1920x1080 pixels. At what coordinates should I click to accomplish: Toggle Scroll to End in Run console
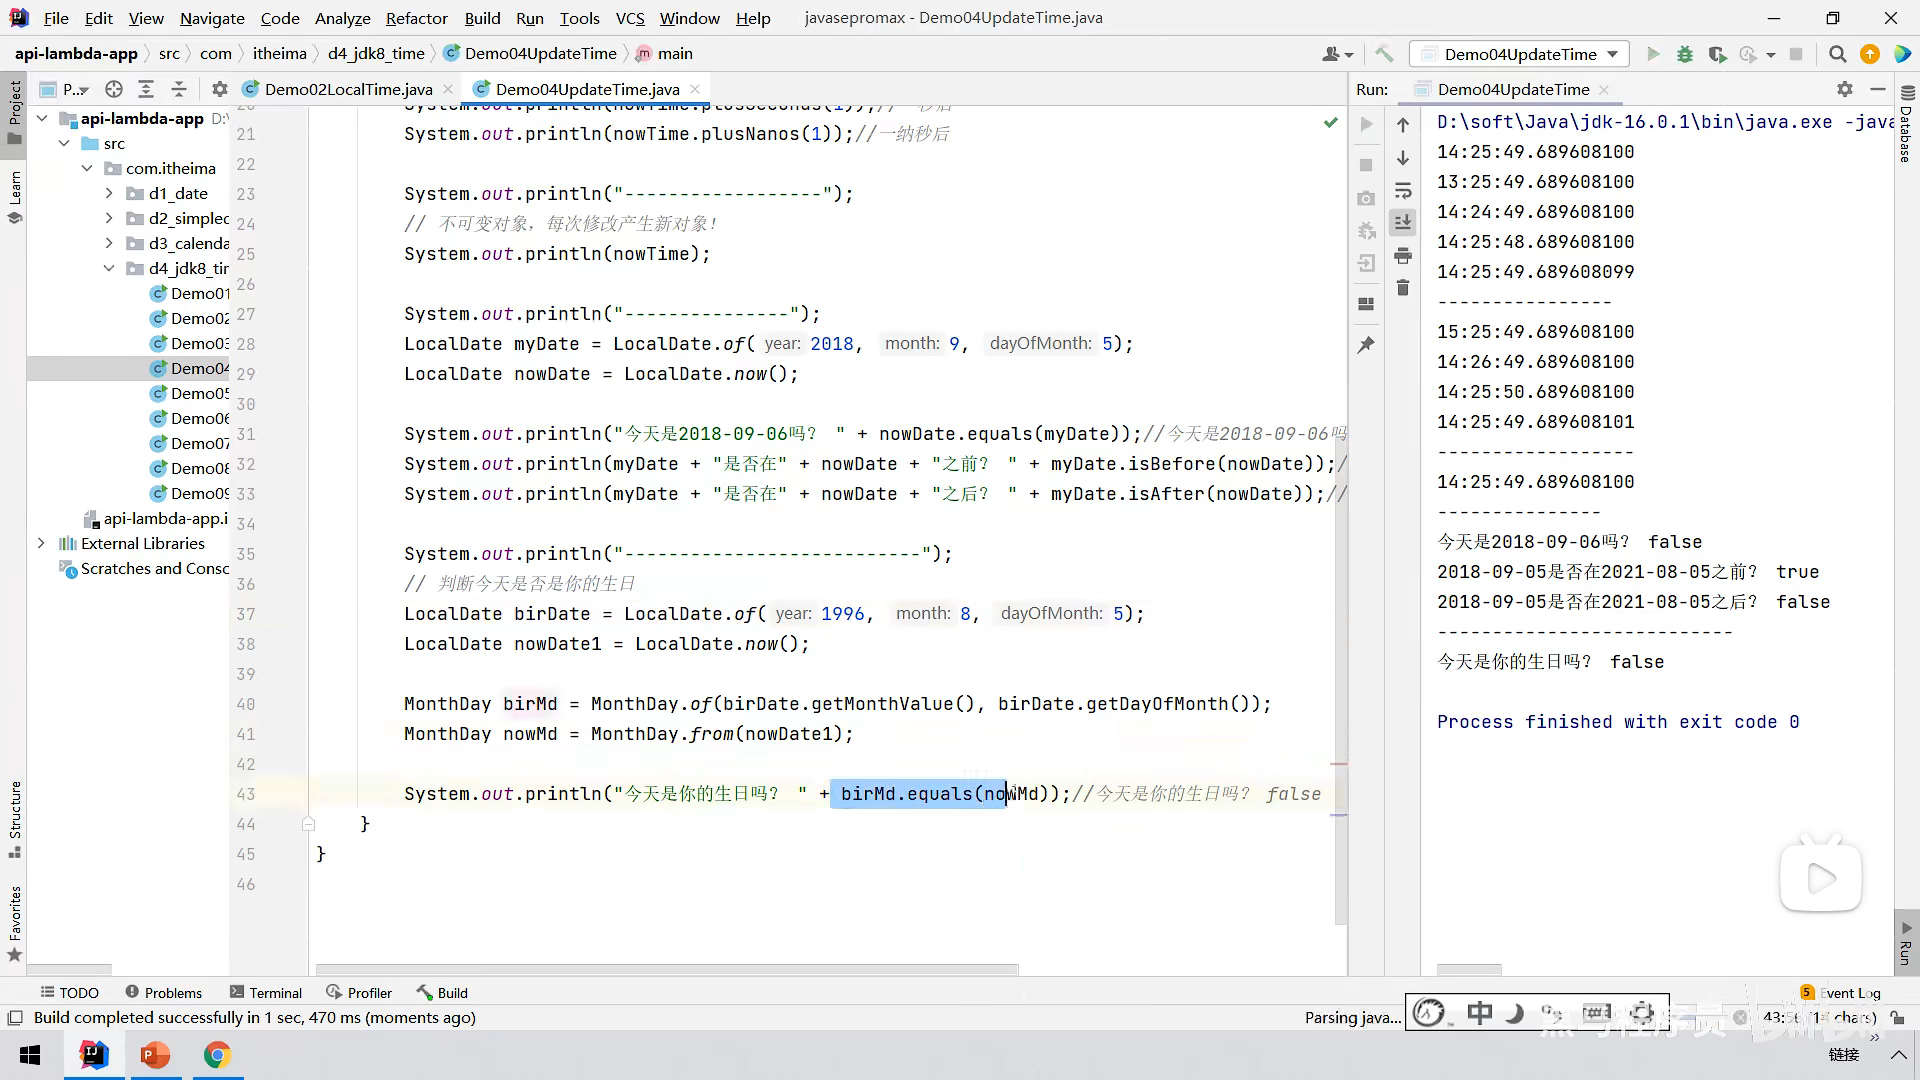click(x=1403, y=222)
